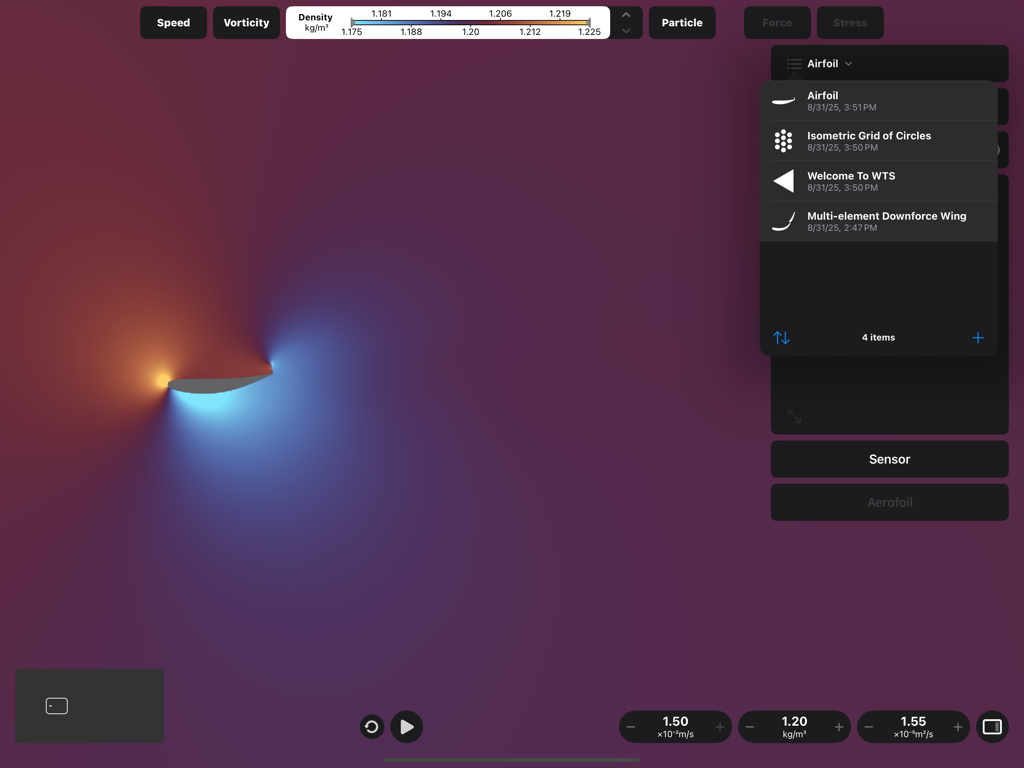Click the airfoil icon next to the Airfoil entry

coord(783,100)
